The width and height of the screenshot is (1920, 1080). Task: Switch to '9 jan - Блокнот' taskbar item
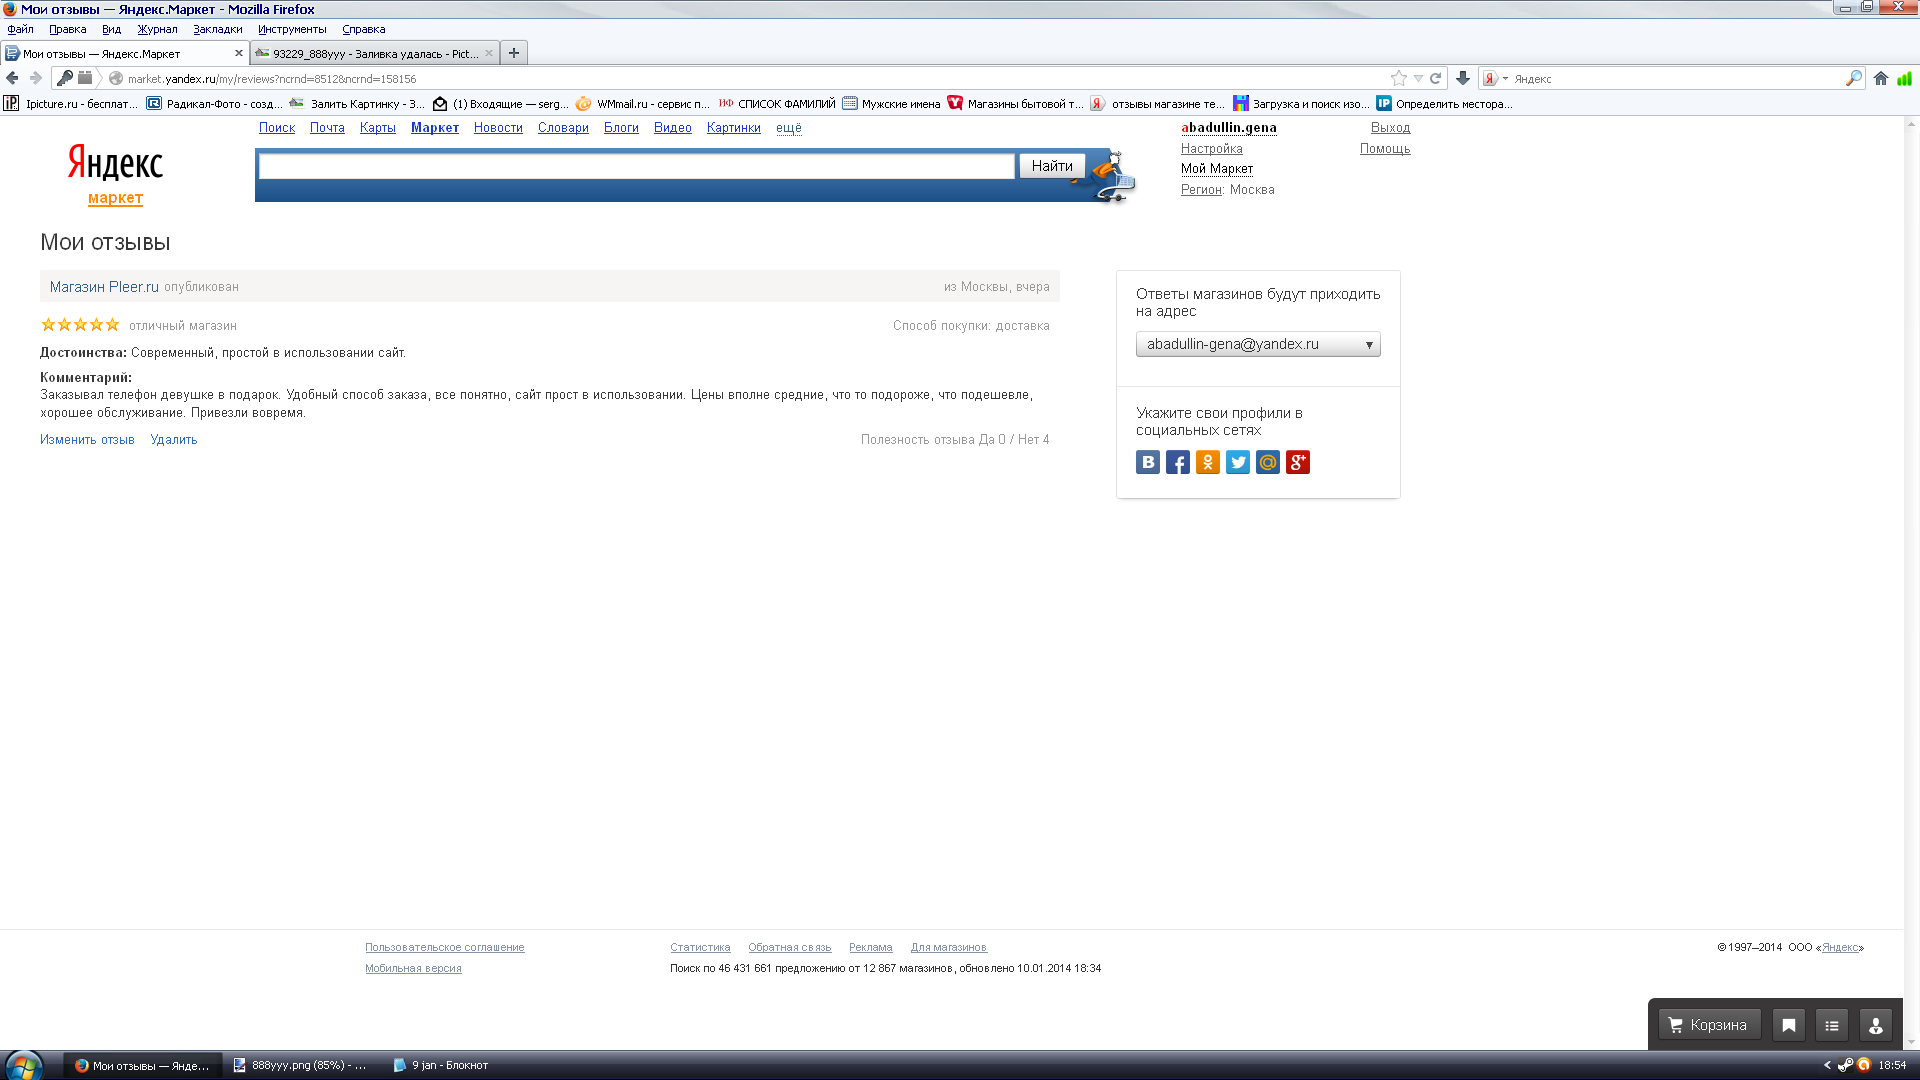[440, 1066]
